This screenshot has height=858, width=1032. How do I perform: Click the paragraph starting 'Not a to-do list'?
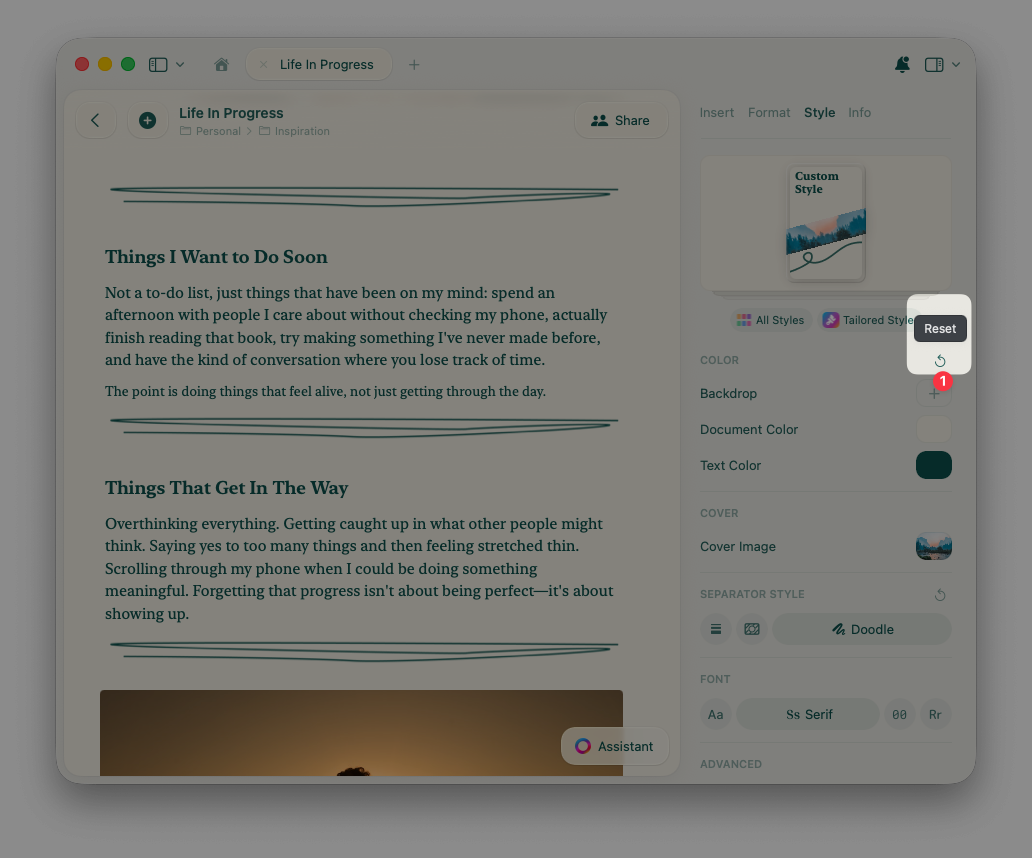356,326
